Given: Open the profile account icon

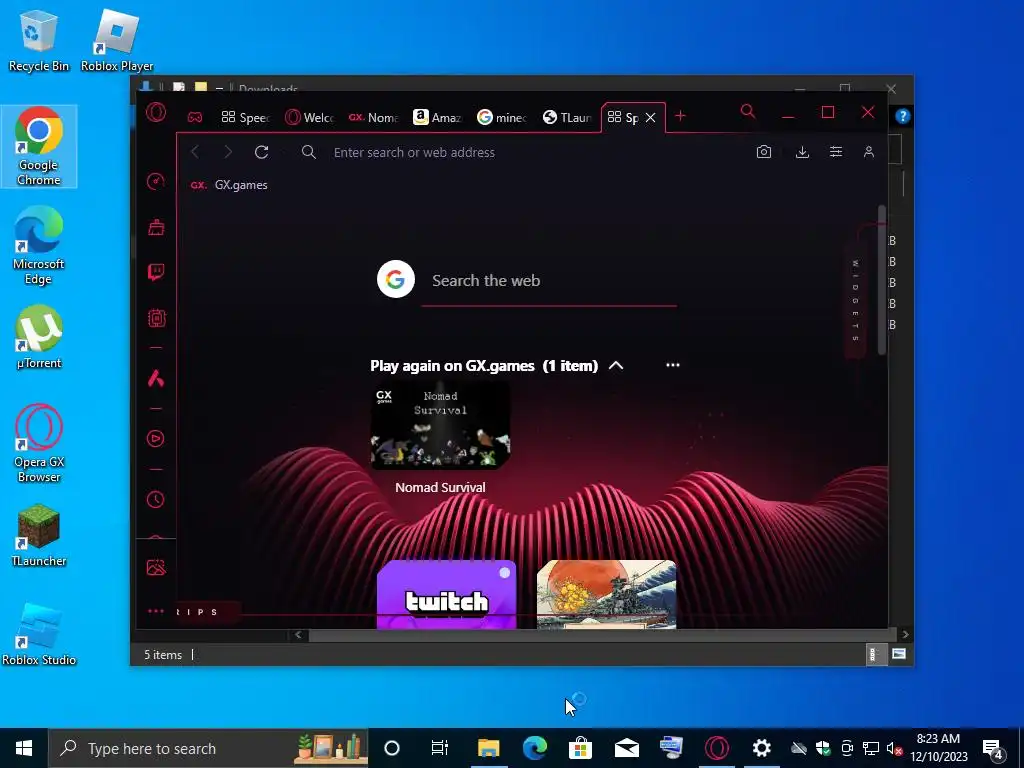Looking at the screenshot, I should tap(869, 152).
